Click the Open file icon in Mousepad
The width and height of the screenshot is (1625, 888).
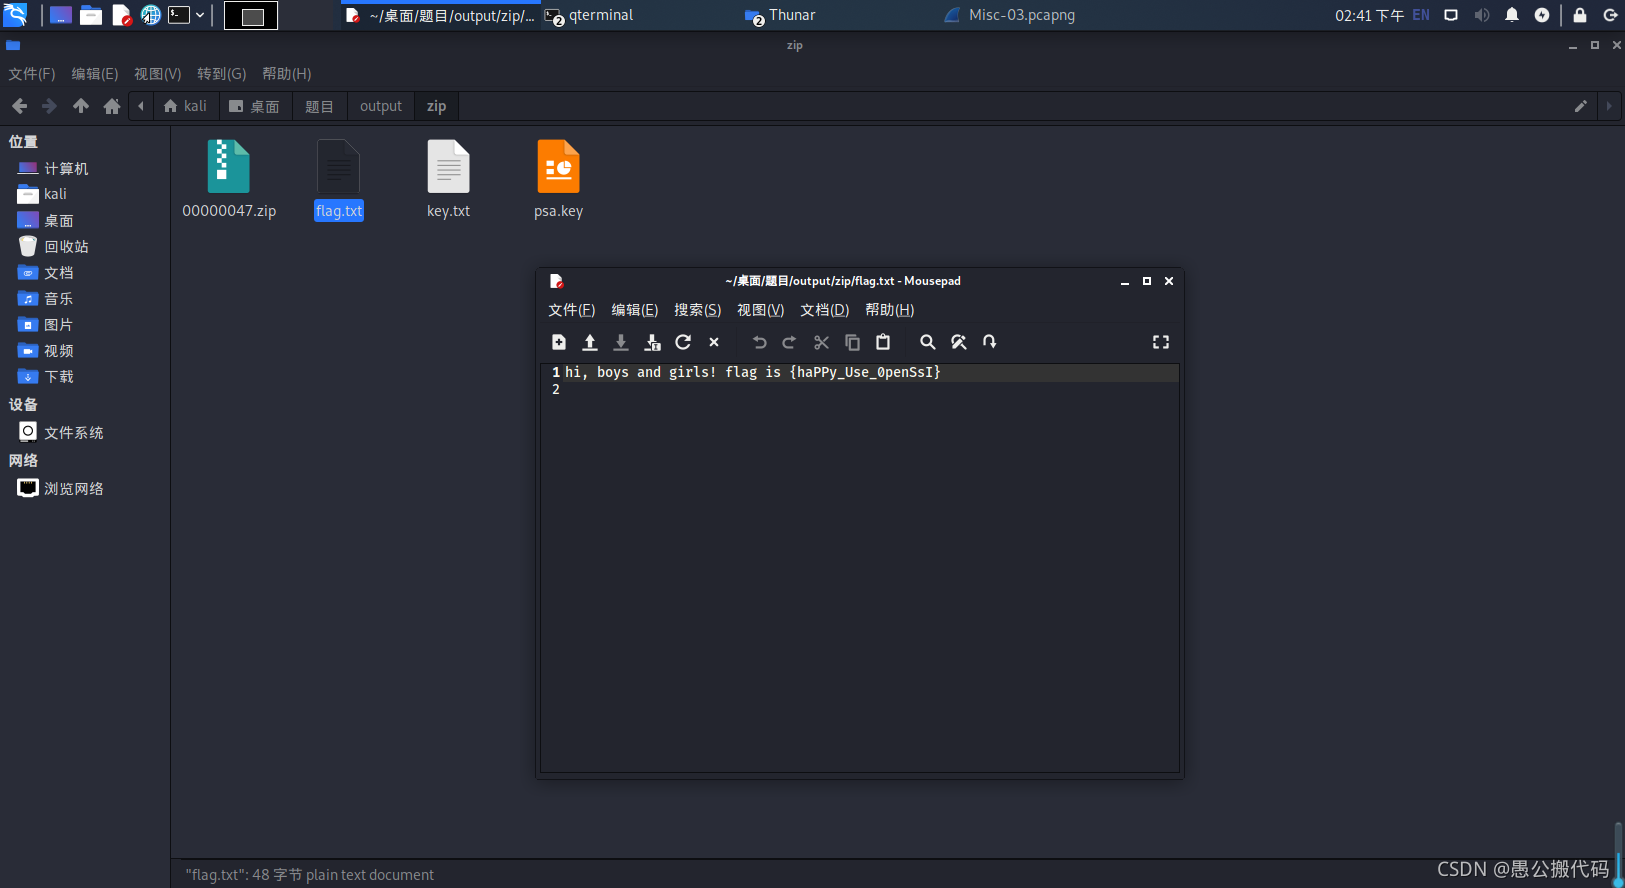point(590,342)
